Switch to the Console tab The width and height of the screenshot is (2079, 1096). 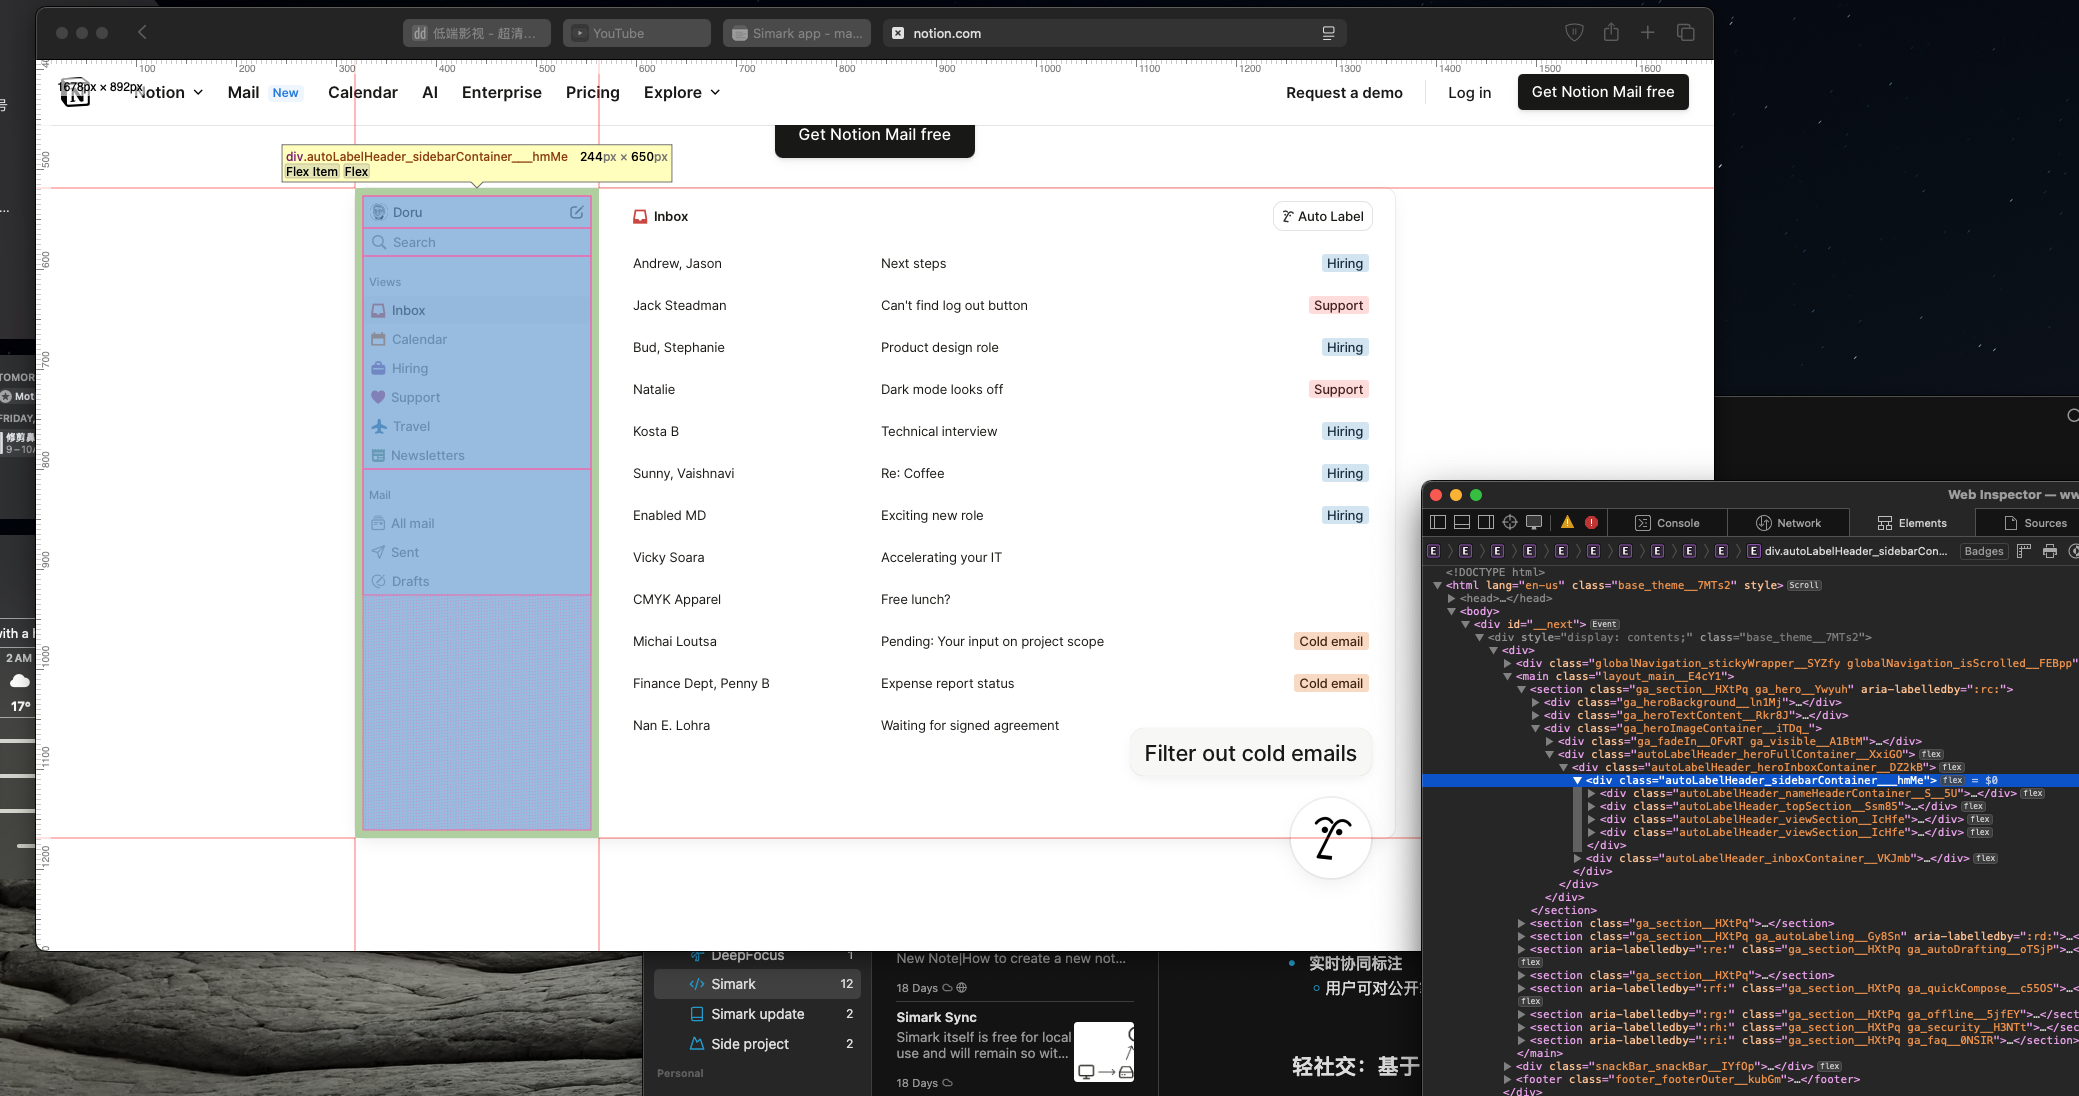(x=1667, y=522)
